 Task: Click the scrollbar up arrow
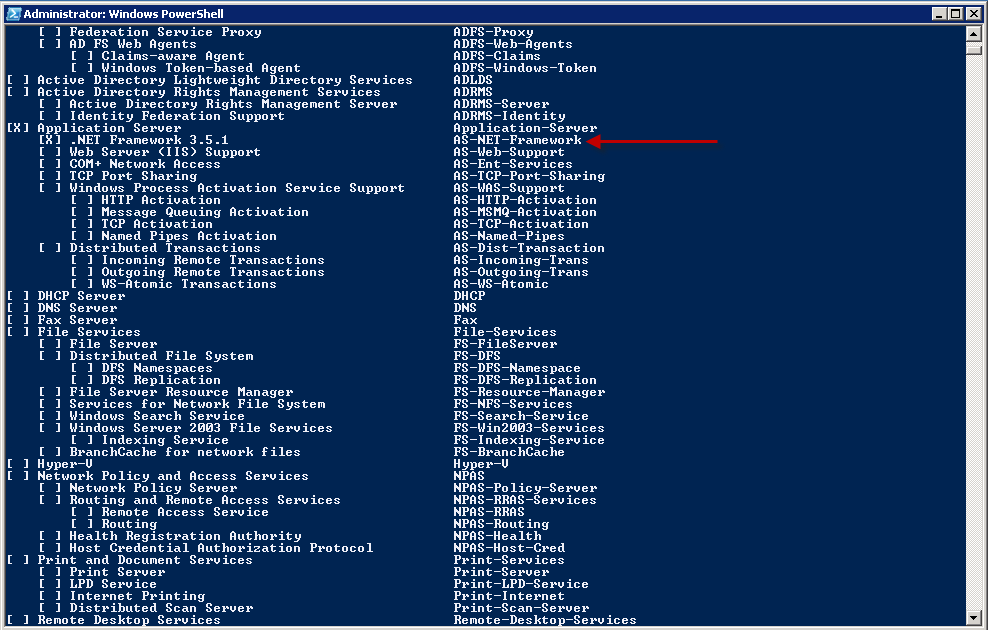pyautogui.click(x=974, y=34)
